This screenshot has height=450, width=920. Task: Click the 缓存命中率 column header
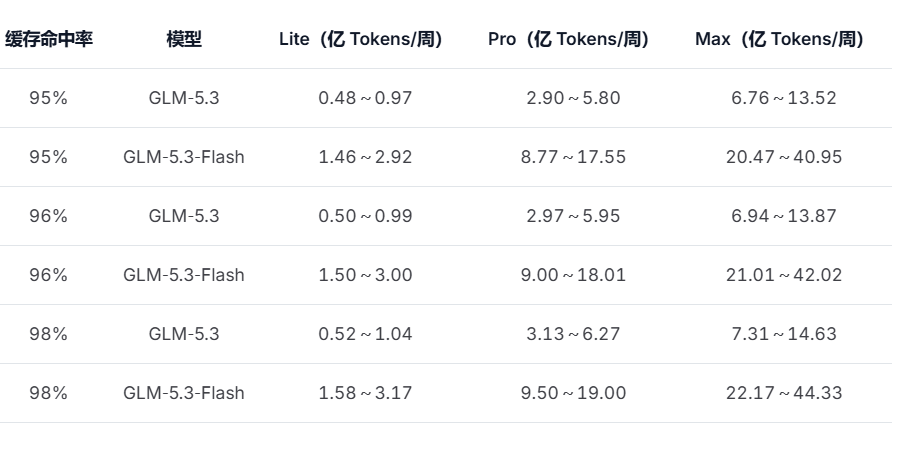point(49,39)
